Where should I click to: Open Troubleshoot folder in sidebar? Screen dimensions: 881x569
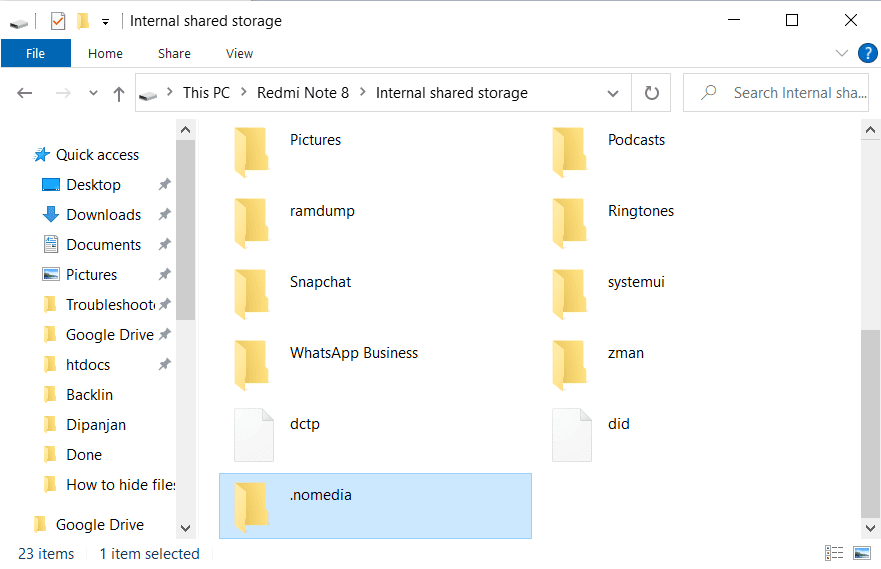(111, 304)
